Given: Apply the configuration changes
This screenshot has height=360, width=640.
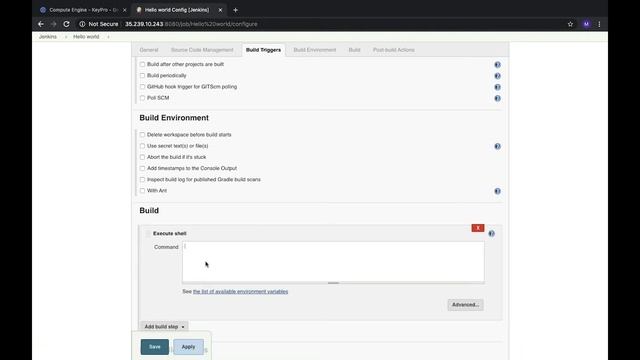Looking at the screenshot, I should [x=188, y=347].
